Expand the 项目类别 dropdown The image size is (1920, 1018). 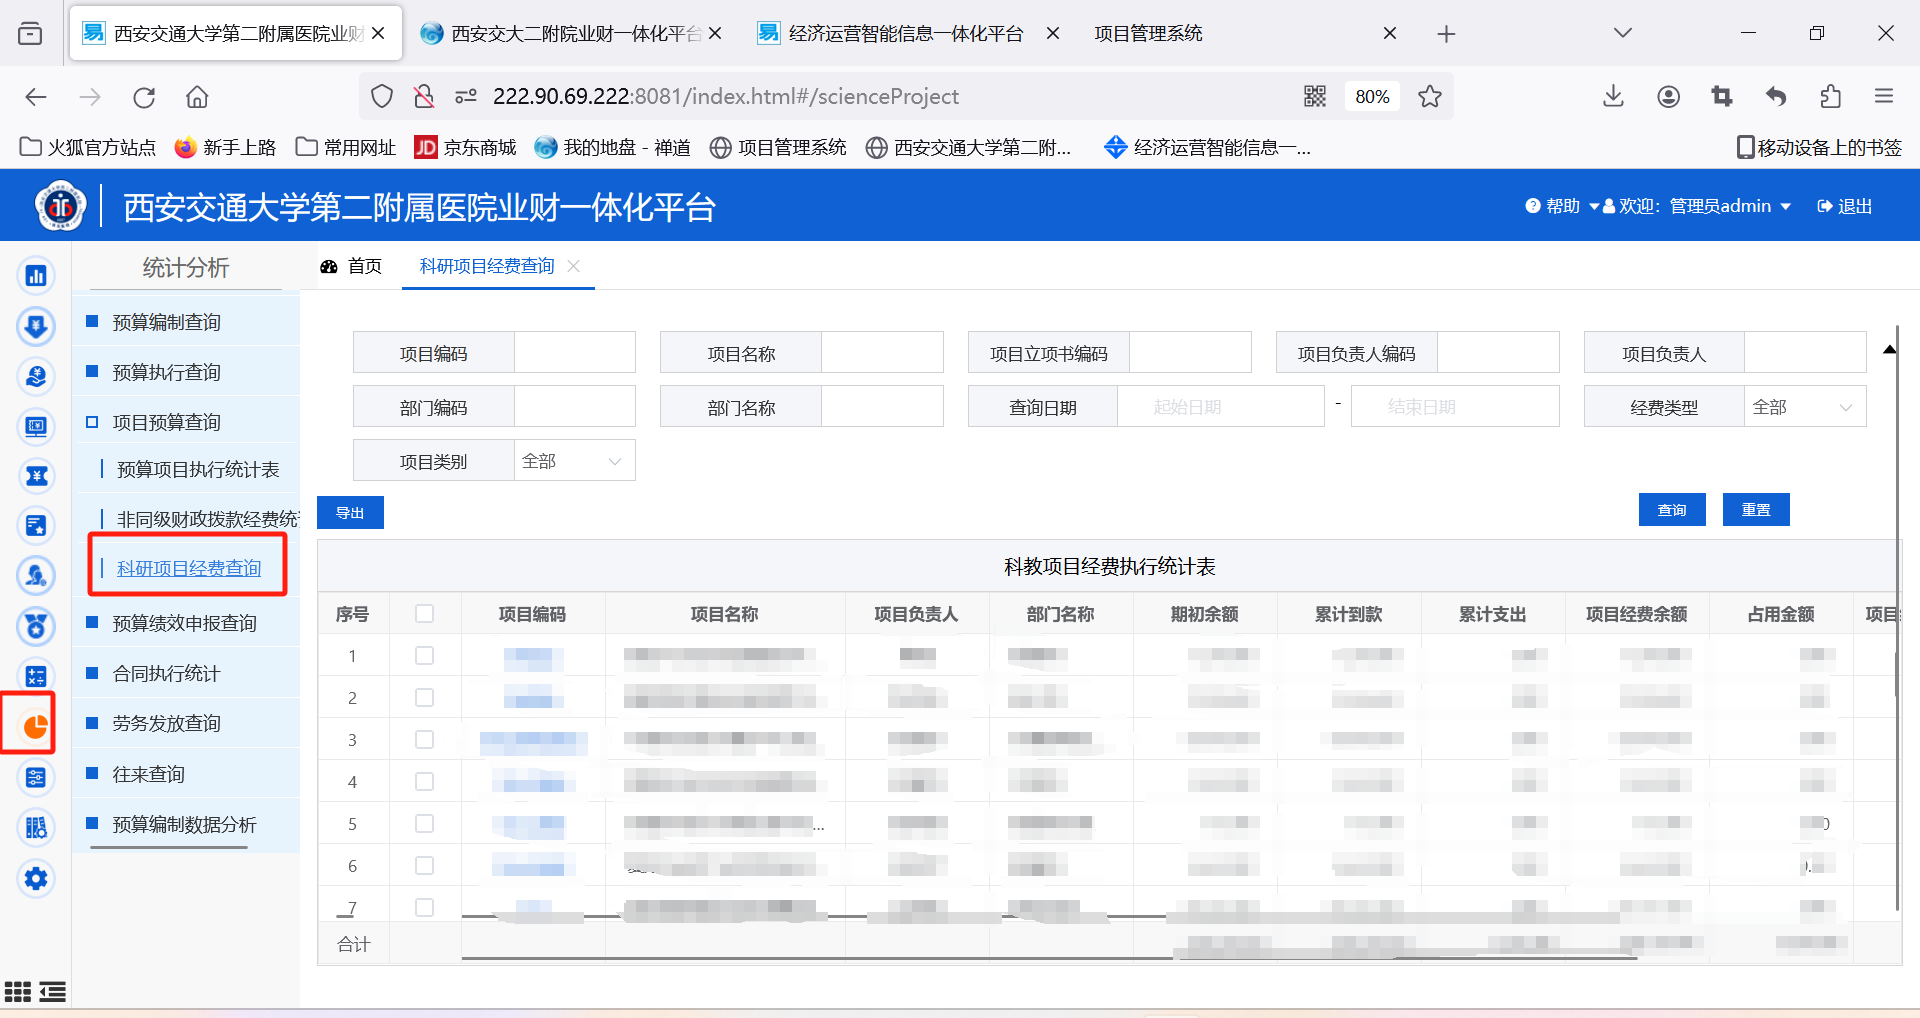tap(573, 460)
